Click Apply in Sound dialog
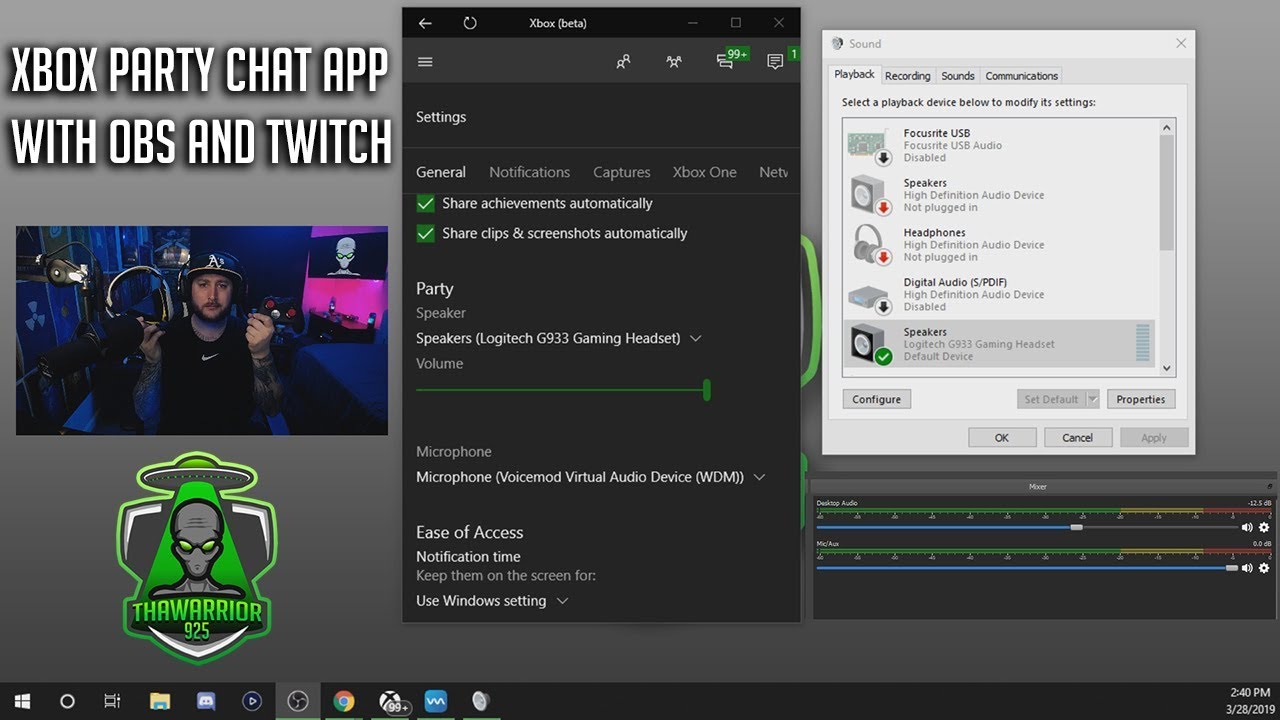This screenshot has width=1280, height=720. pyautogui.click(x=1154, y=437)
